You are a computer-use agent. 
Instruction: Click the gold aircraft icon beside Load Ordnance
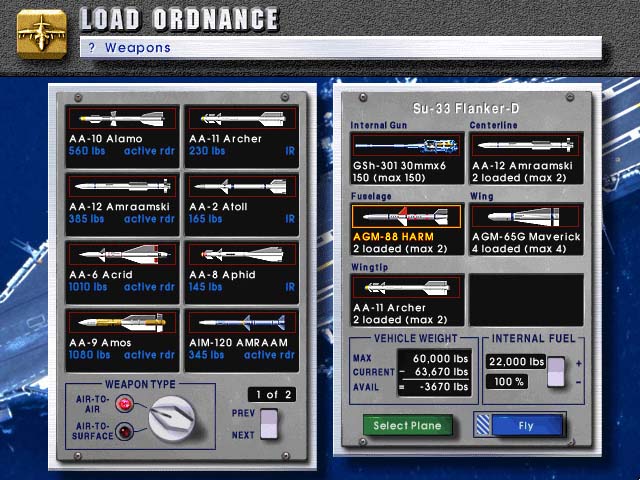(42, 34)
